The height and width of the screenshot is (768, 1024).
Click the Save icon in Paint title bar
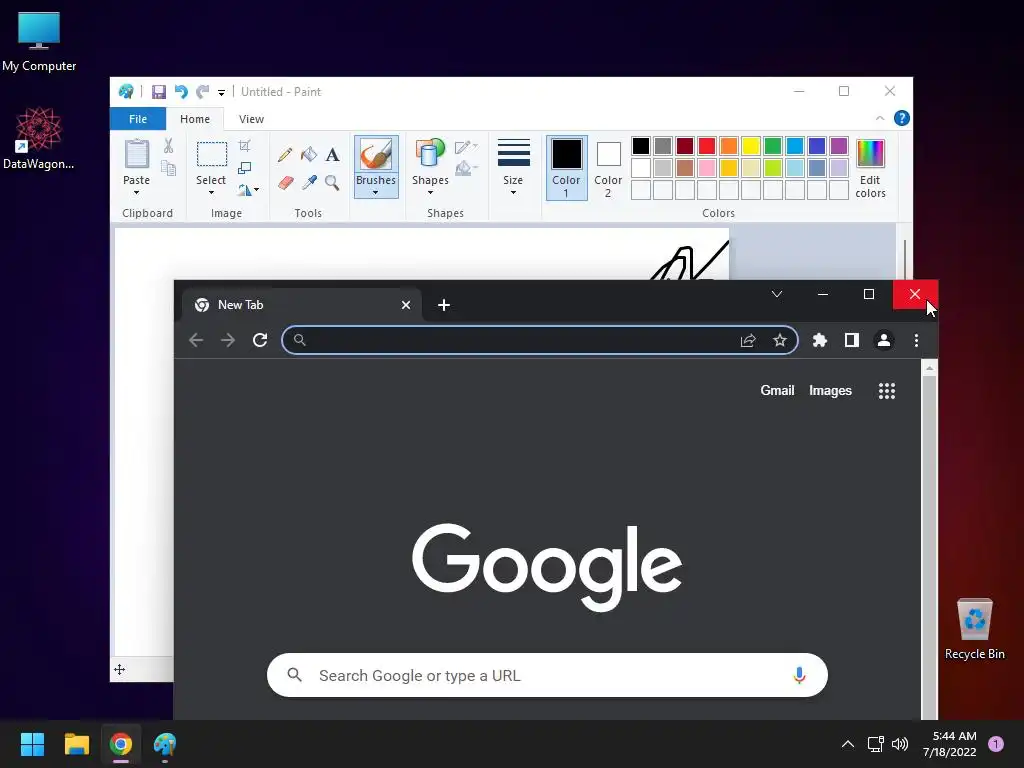pyautogui.click(x=159, y=91)
